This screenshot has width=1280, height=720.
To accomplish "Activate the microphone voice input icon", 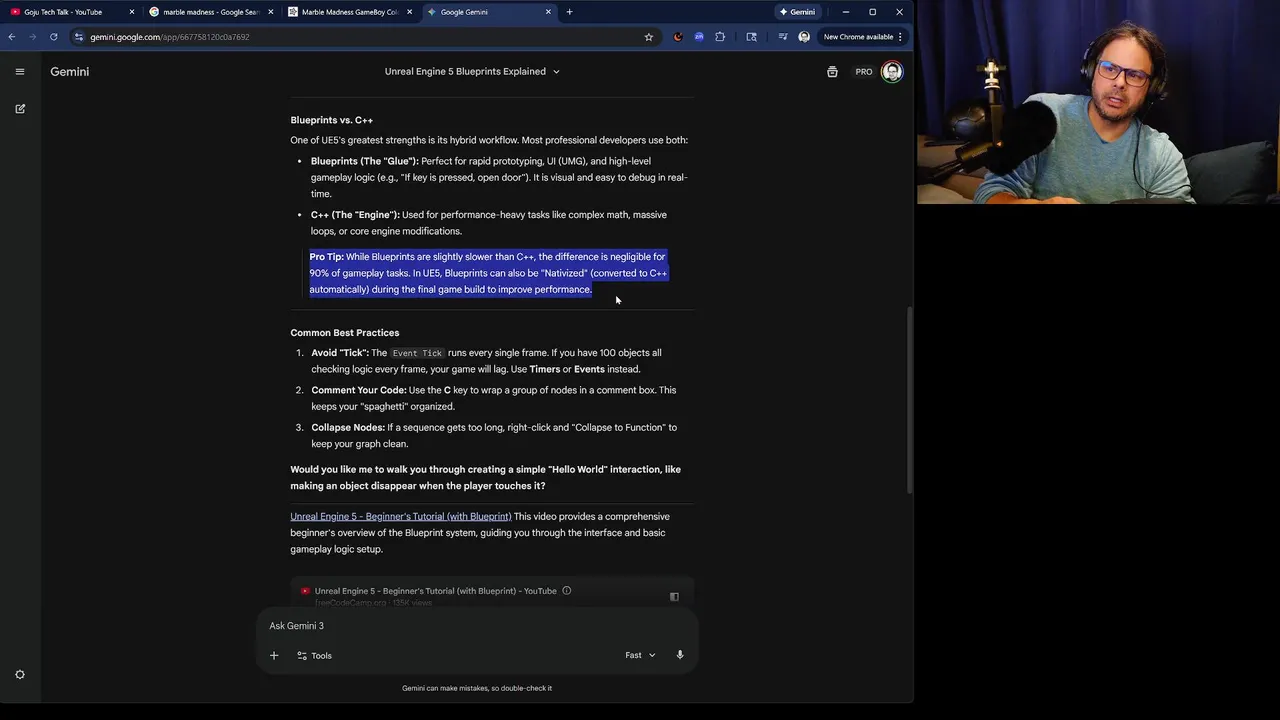I will click(680, 655).
